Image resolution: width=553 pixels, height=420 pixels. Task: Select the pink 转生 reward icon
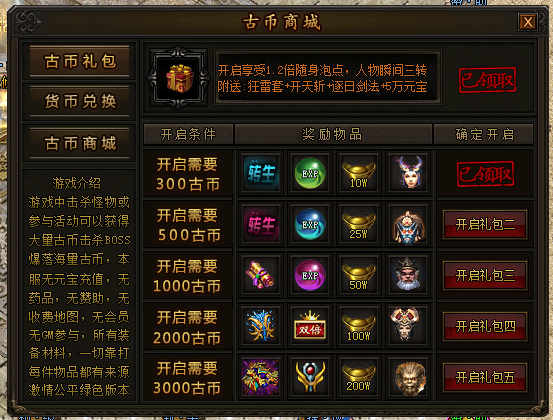coord(261,224)
